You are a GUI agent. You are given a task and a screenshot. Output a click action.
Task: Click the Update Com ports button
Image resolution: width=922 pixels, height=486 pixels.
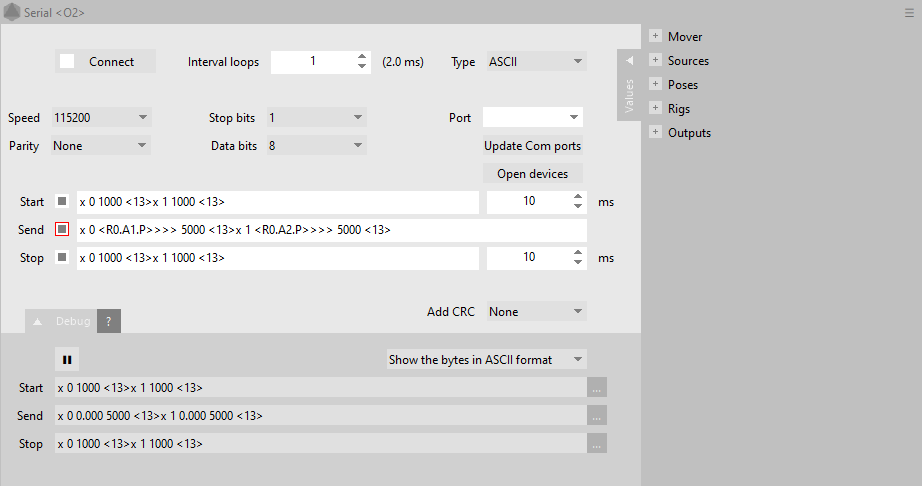pyautogui.click(x=532, y=146)
